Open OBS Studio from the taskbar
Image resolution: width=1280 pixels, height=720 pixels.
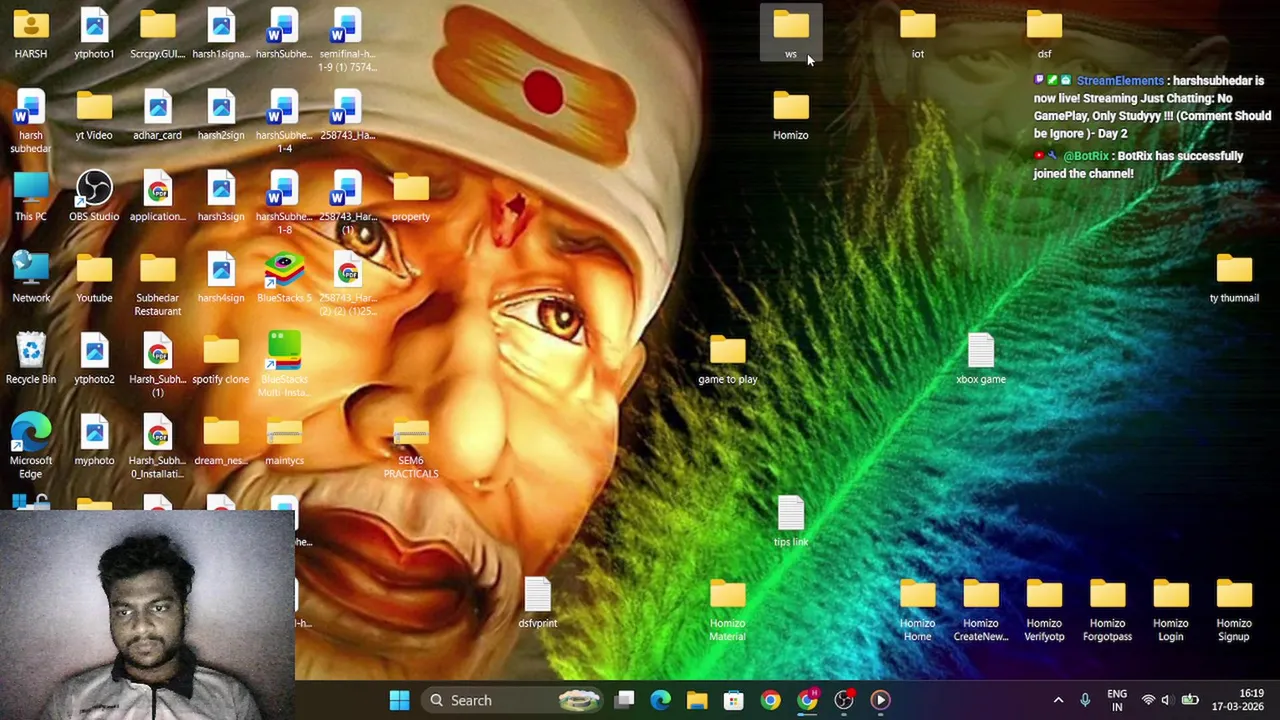point(844,700)
